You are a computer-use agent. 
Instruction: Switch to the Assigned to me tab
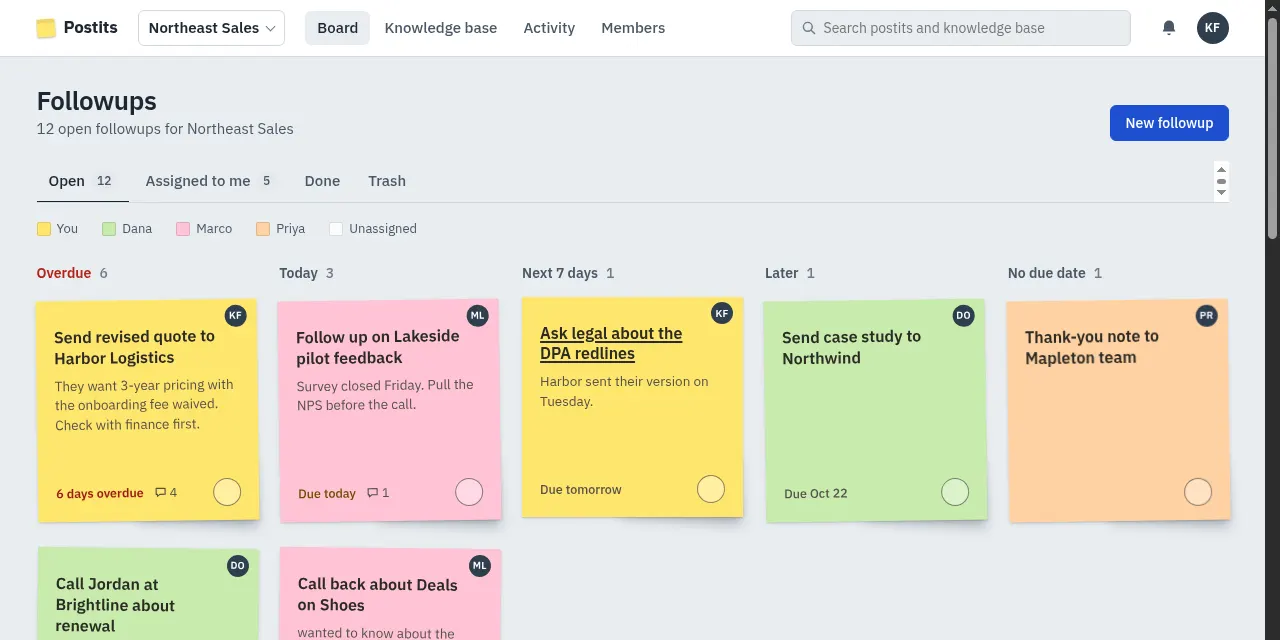point(209,181)
